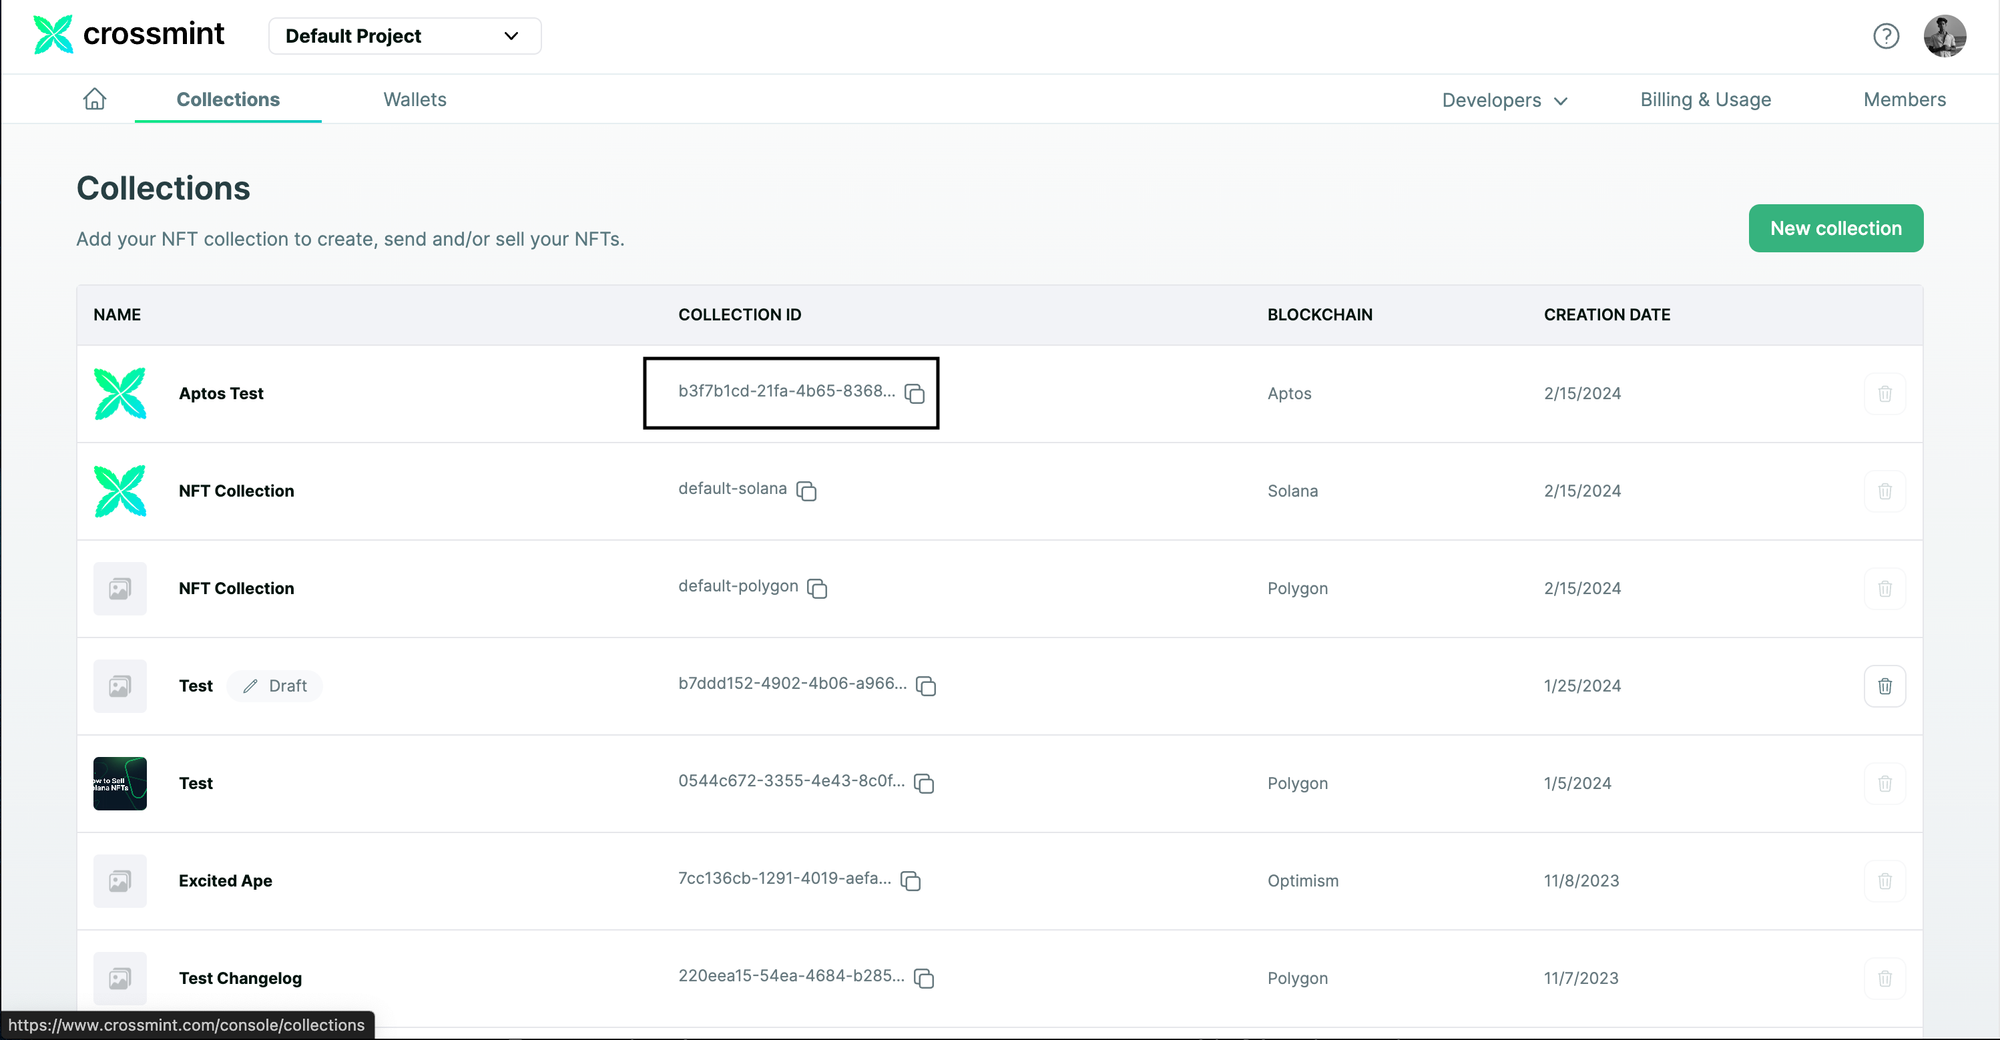The width and height of the screenshot is (2000, 1040).
Task: Open the Test Changelog collection name
Action: pyautogui.click(x=240, y=978)
